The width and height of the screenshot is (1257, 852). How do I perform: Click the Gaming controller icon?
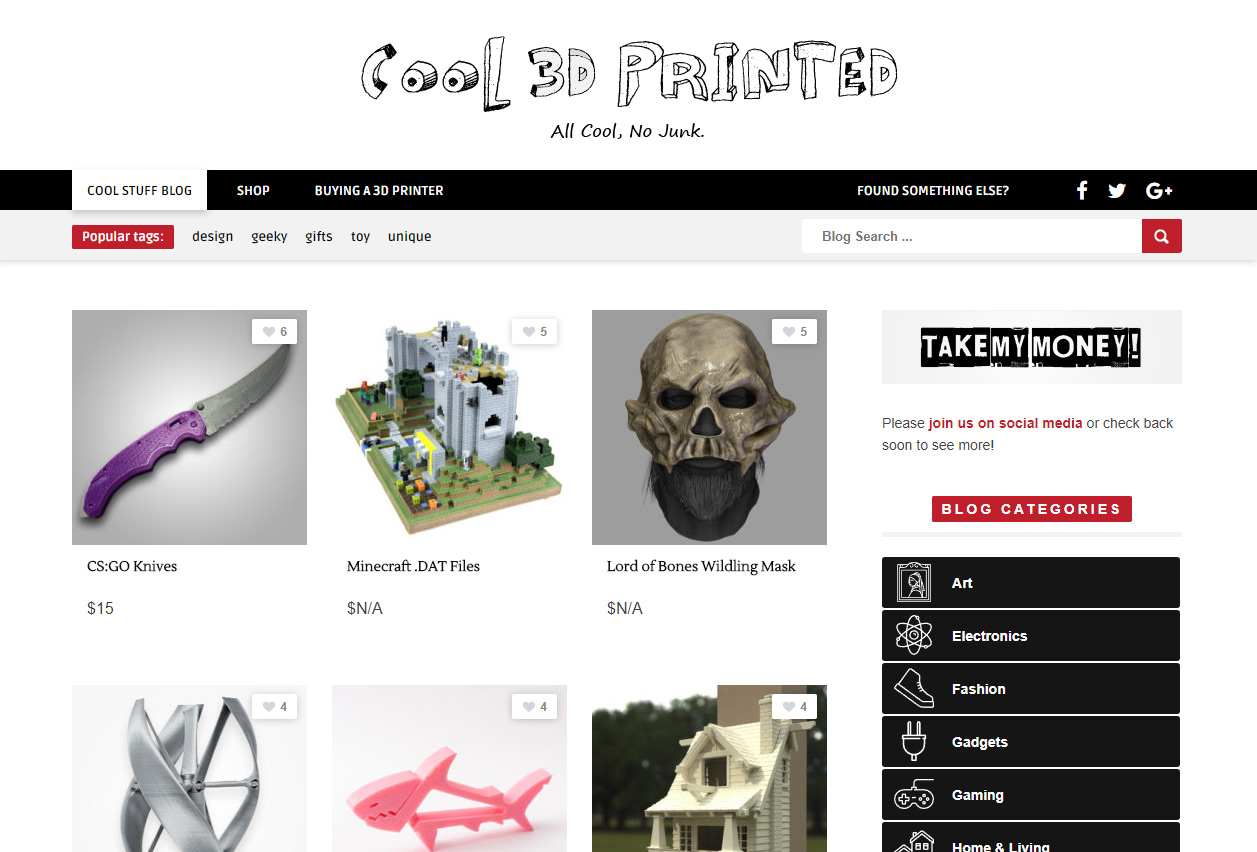point(914,796)
